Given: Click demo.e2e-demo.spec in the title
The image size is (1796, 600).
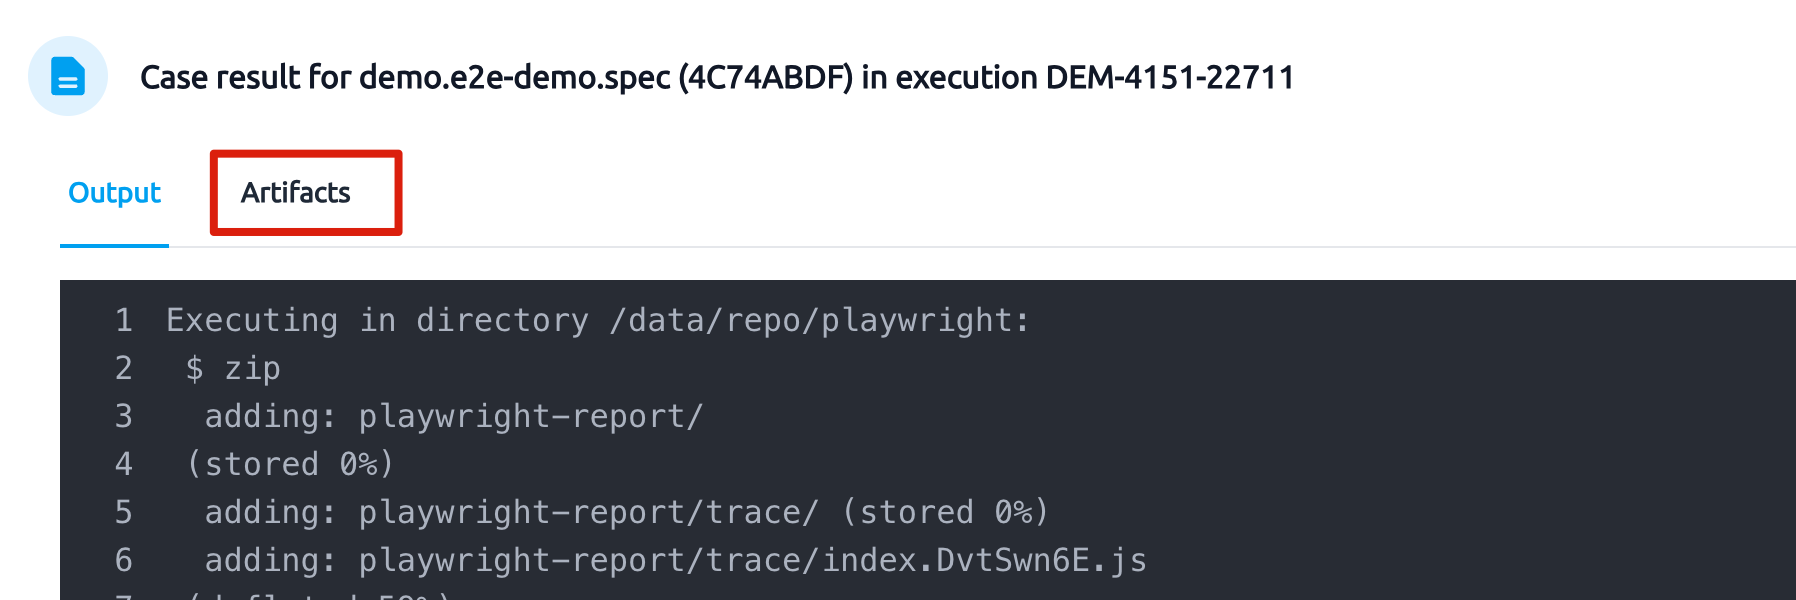Looking at the screenshot, I should click(514, 77).
